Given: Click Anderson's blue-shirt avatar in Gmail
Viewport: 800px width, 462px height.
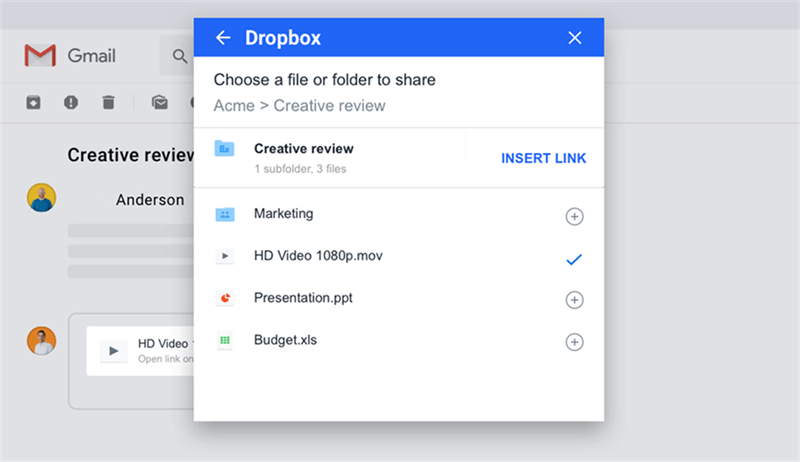Looking at the screenshot, I should click(41, 198).
